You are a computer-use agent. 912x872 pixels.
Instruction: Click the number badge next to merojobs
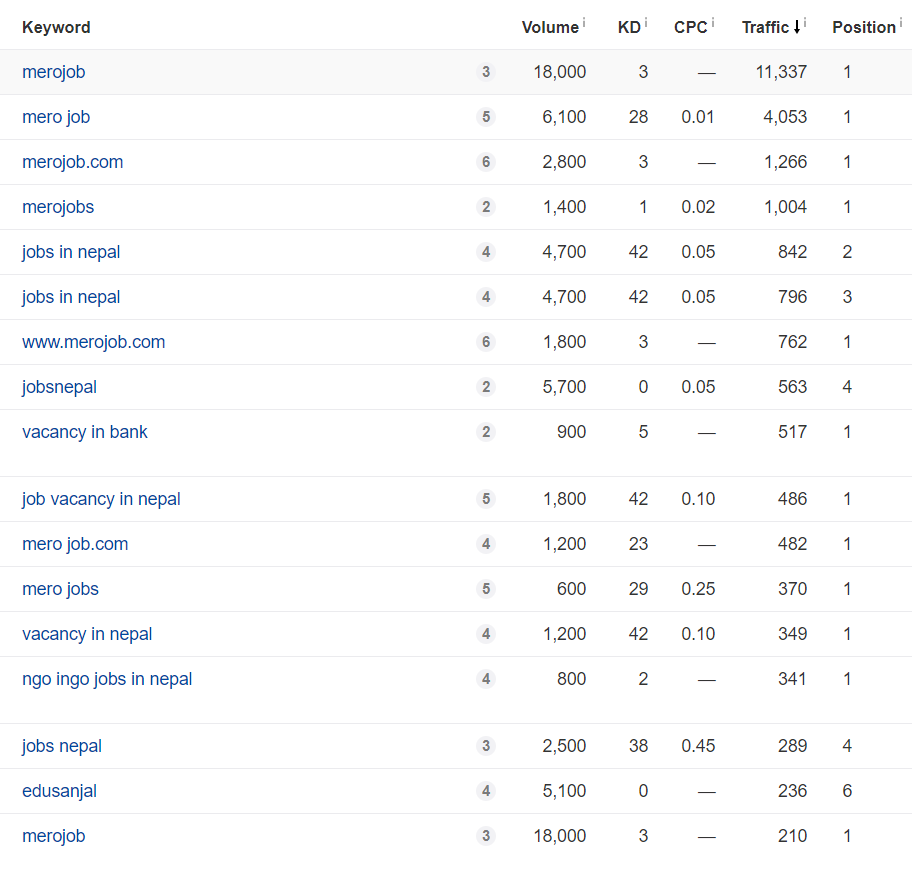click(x=486, y=207)
